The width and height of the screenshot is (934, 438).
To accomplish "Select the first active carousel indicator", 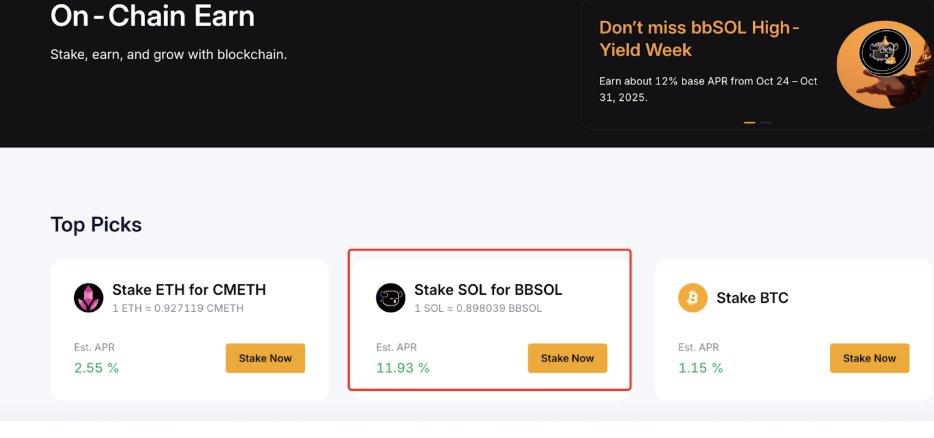I will click(750, 123).
